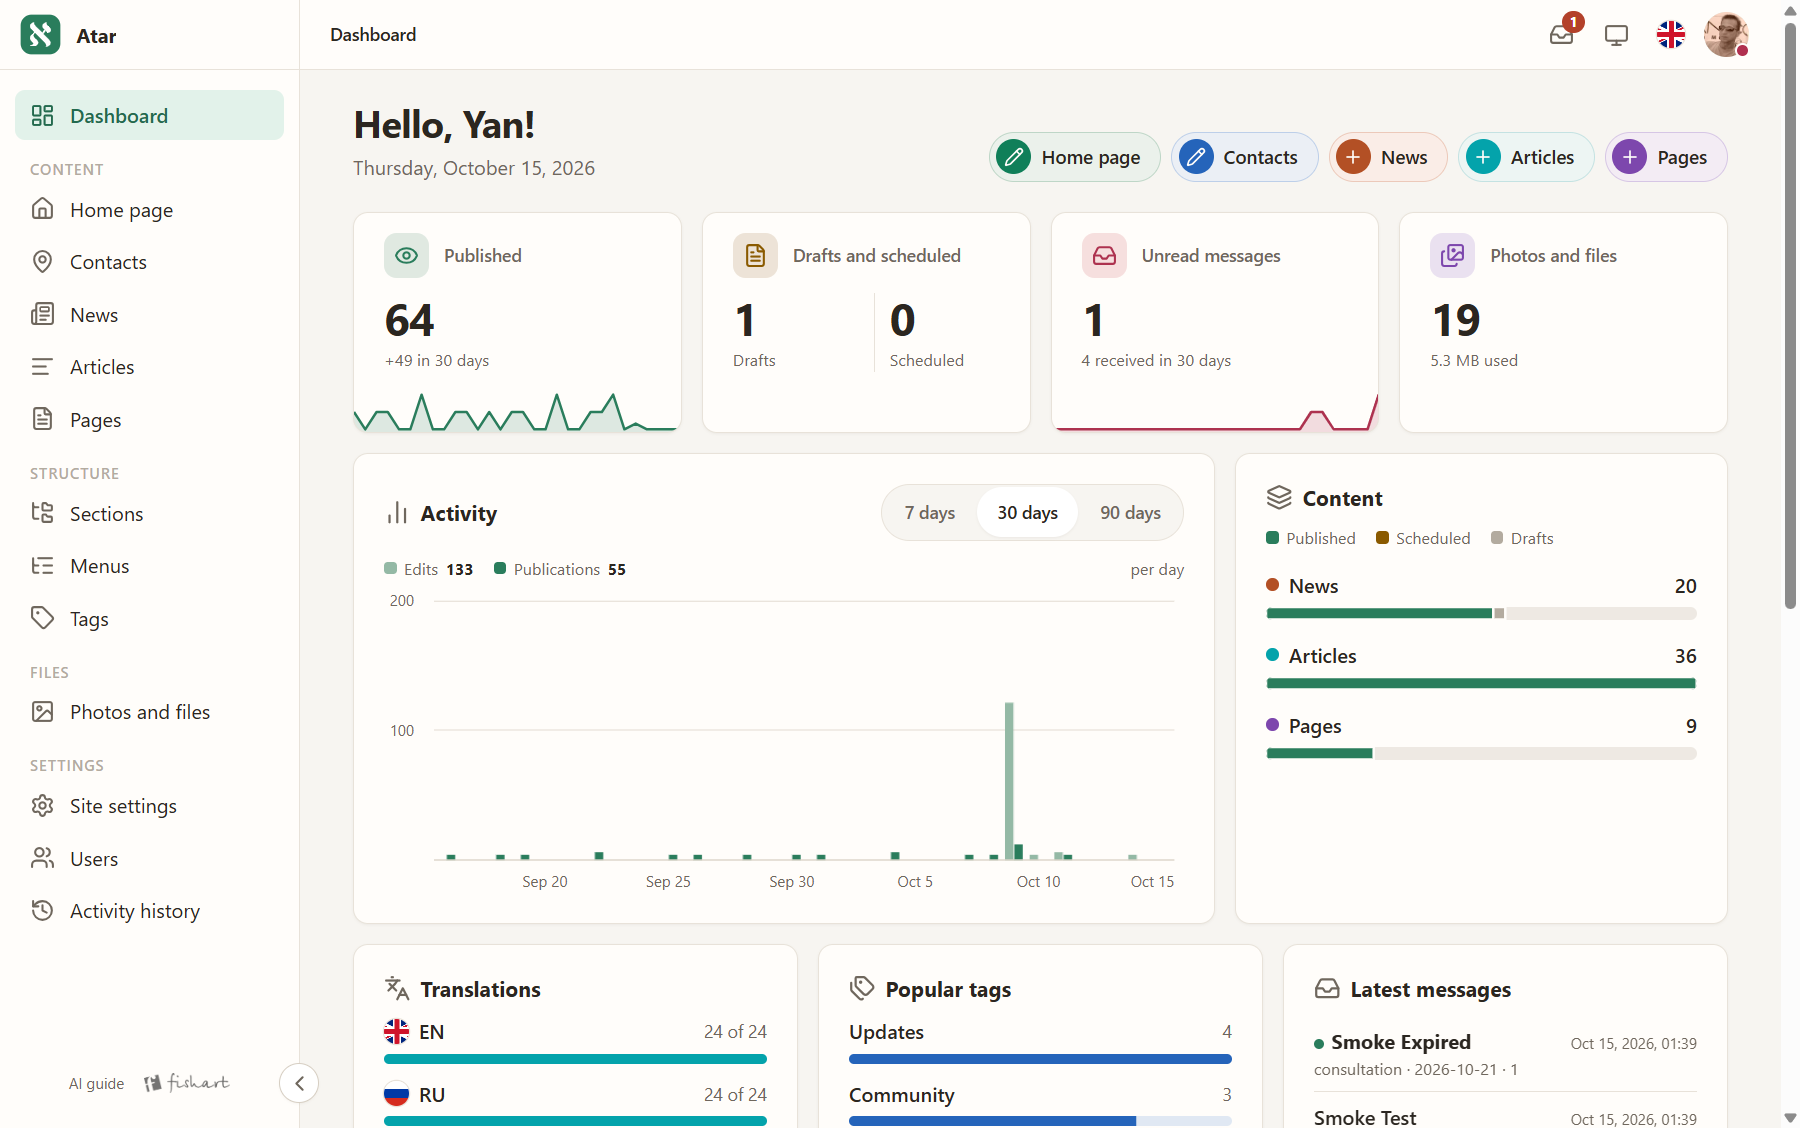Click the News content progress bar
This screenshot has height=1128, width=1800.
point(1481,613)
